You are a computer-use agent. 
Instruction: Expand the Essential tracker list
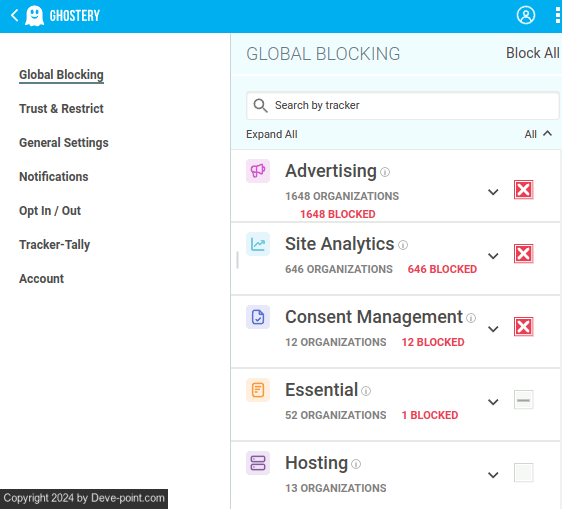pyautogui.click(x=493, y=402)
